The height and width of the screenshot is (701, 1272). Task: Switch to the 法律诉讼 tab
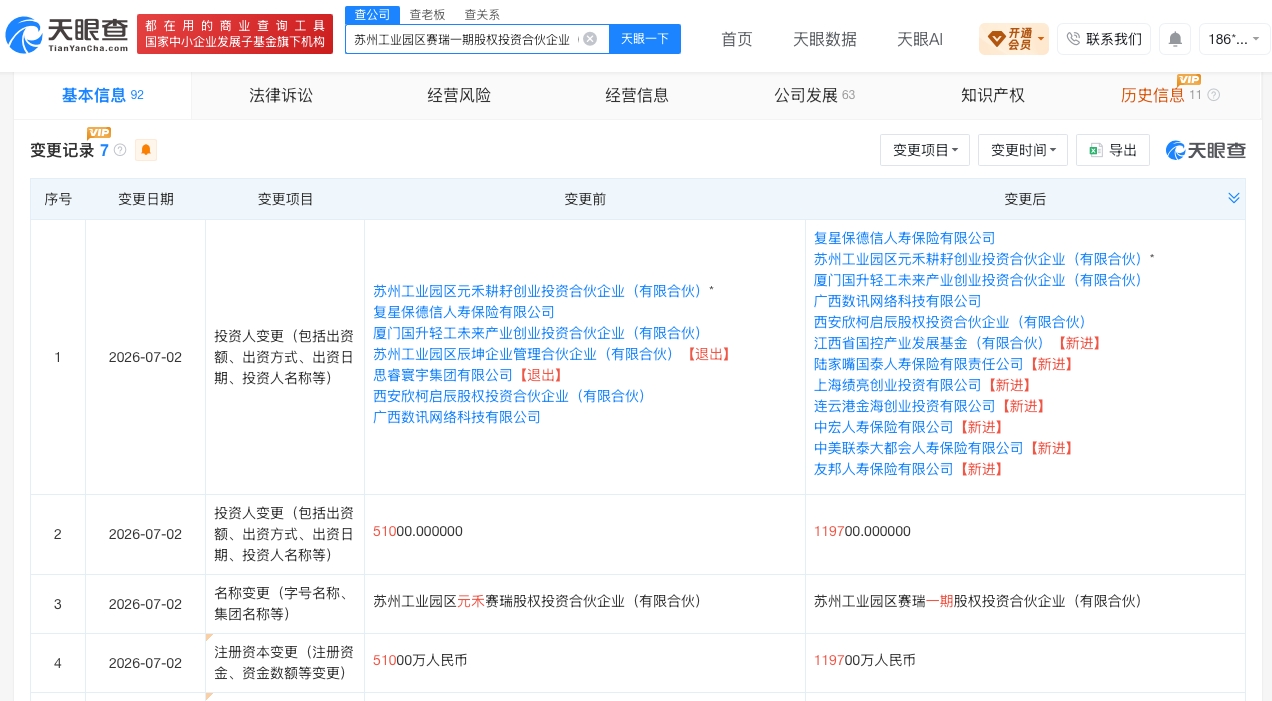click(x=281, y=95)
